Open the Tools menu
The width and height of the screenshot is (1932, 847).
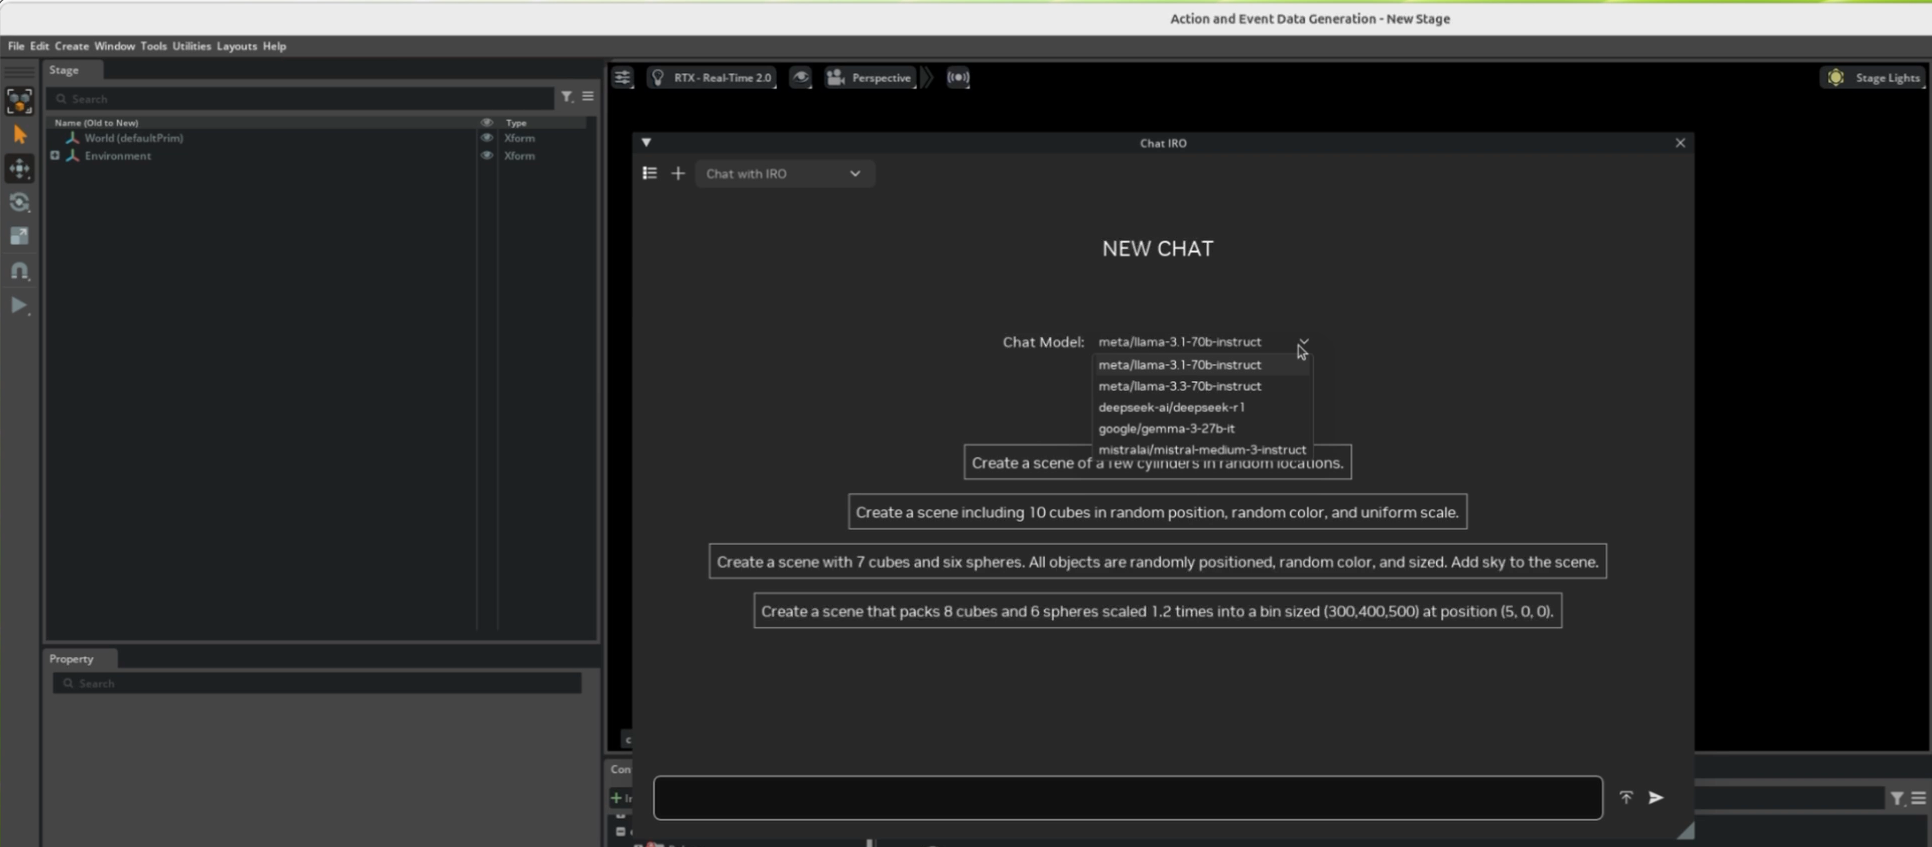pos(153,46)
